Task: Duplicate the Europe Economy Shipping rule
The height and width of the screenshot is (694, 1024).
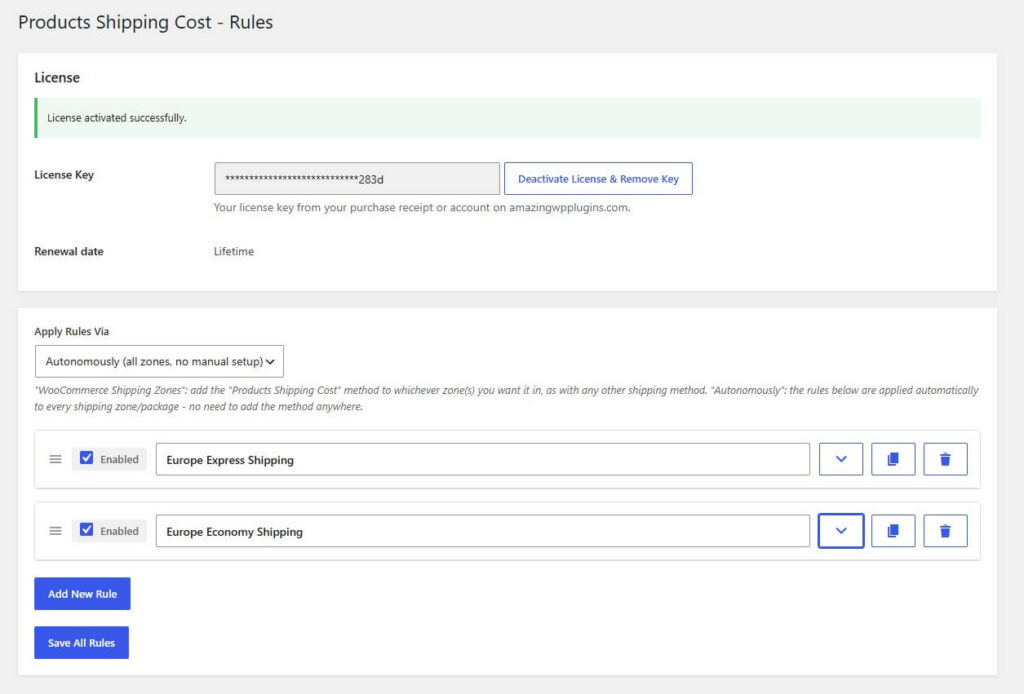Action: click(893, 531)
